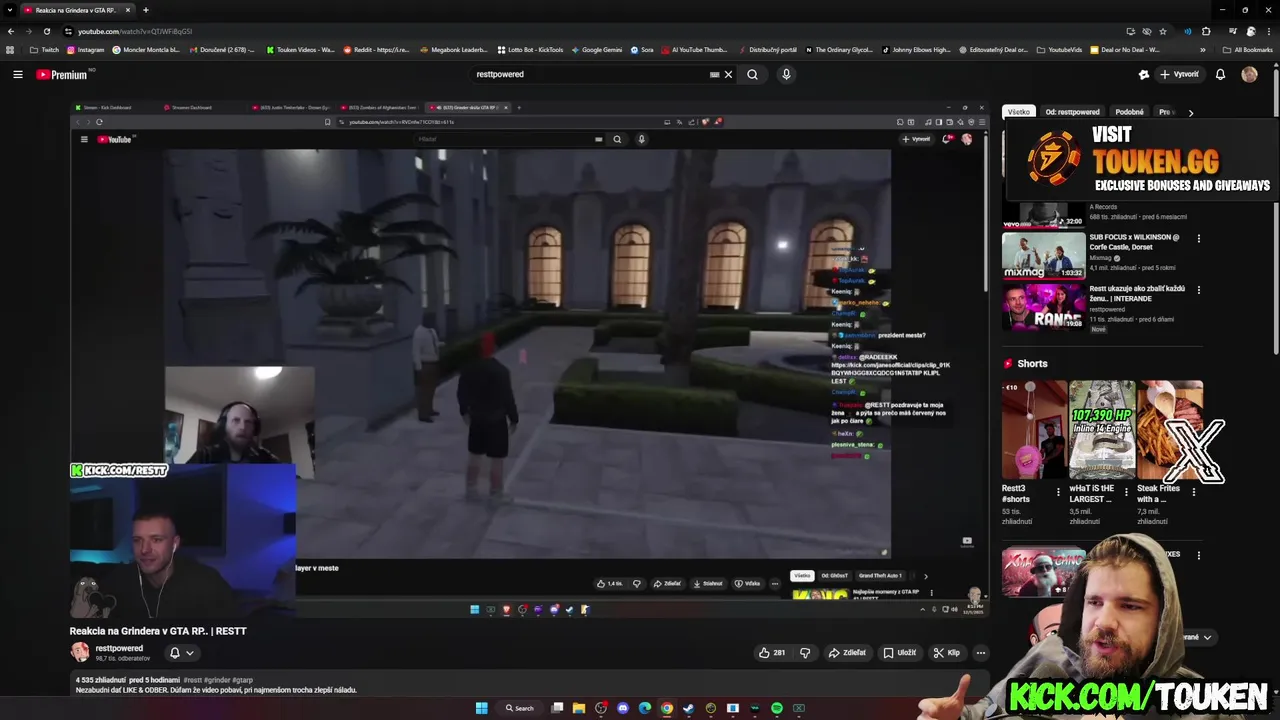Open a new browser tab
This screenshot has width=1280, height=720.
pos(146,10)
